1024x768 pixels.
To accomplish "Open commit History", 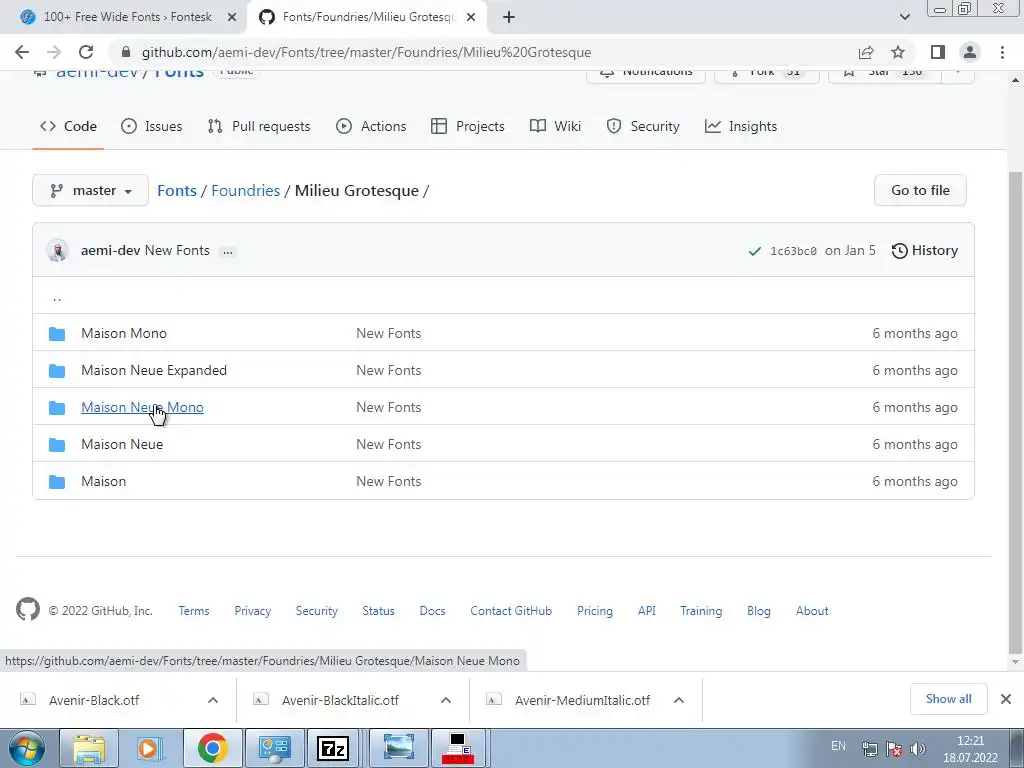I will click(x=925, y=250).
